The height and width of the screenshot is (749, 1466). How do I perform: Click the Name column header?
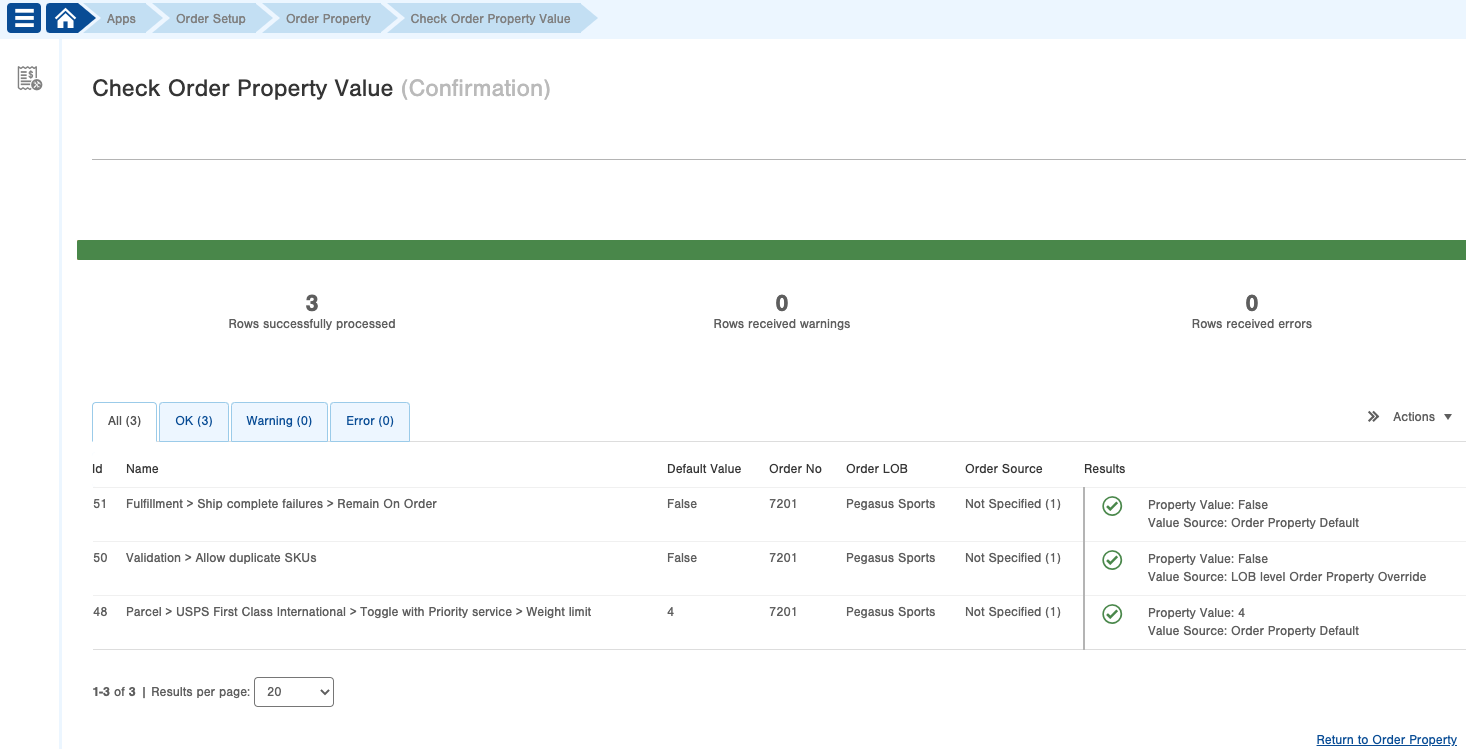click(x=142, y=469)
